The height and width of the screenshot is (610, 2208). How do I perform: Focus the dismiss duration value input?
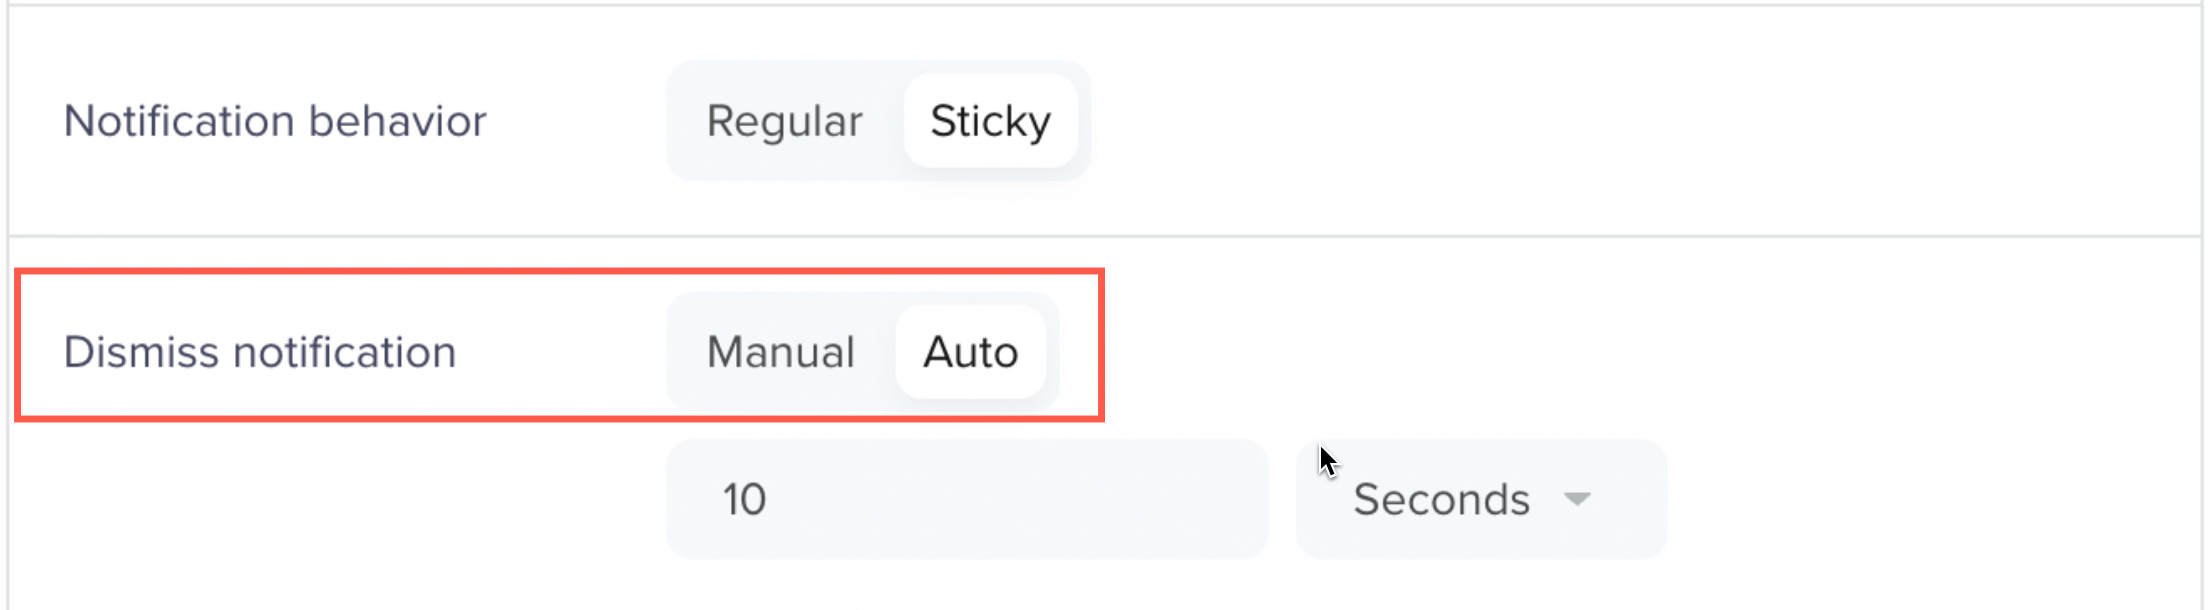[x=965, y=499]
